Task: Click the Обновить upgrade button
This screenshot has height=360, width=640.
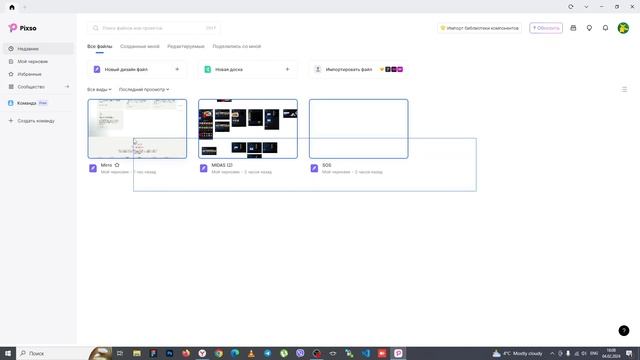Action: click(546, 28)
